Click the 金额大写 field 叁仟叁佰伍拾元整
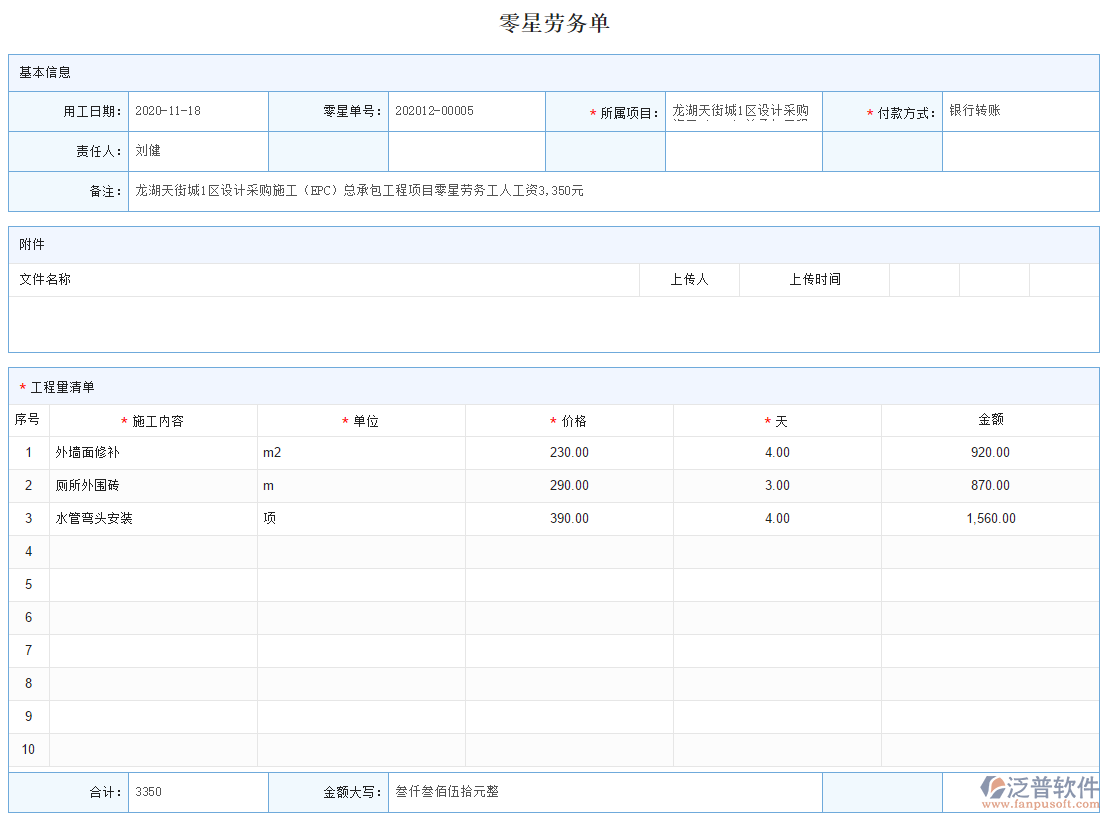 (604, 792)
